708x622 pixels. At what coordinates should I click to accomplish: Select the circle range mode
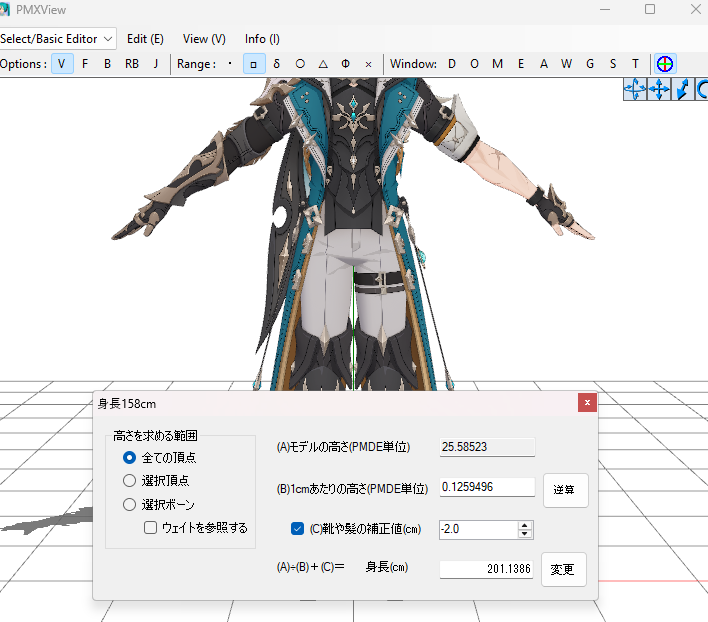click(300, 64)
